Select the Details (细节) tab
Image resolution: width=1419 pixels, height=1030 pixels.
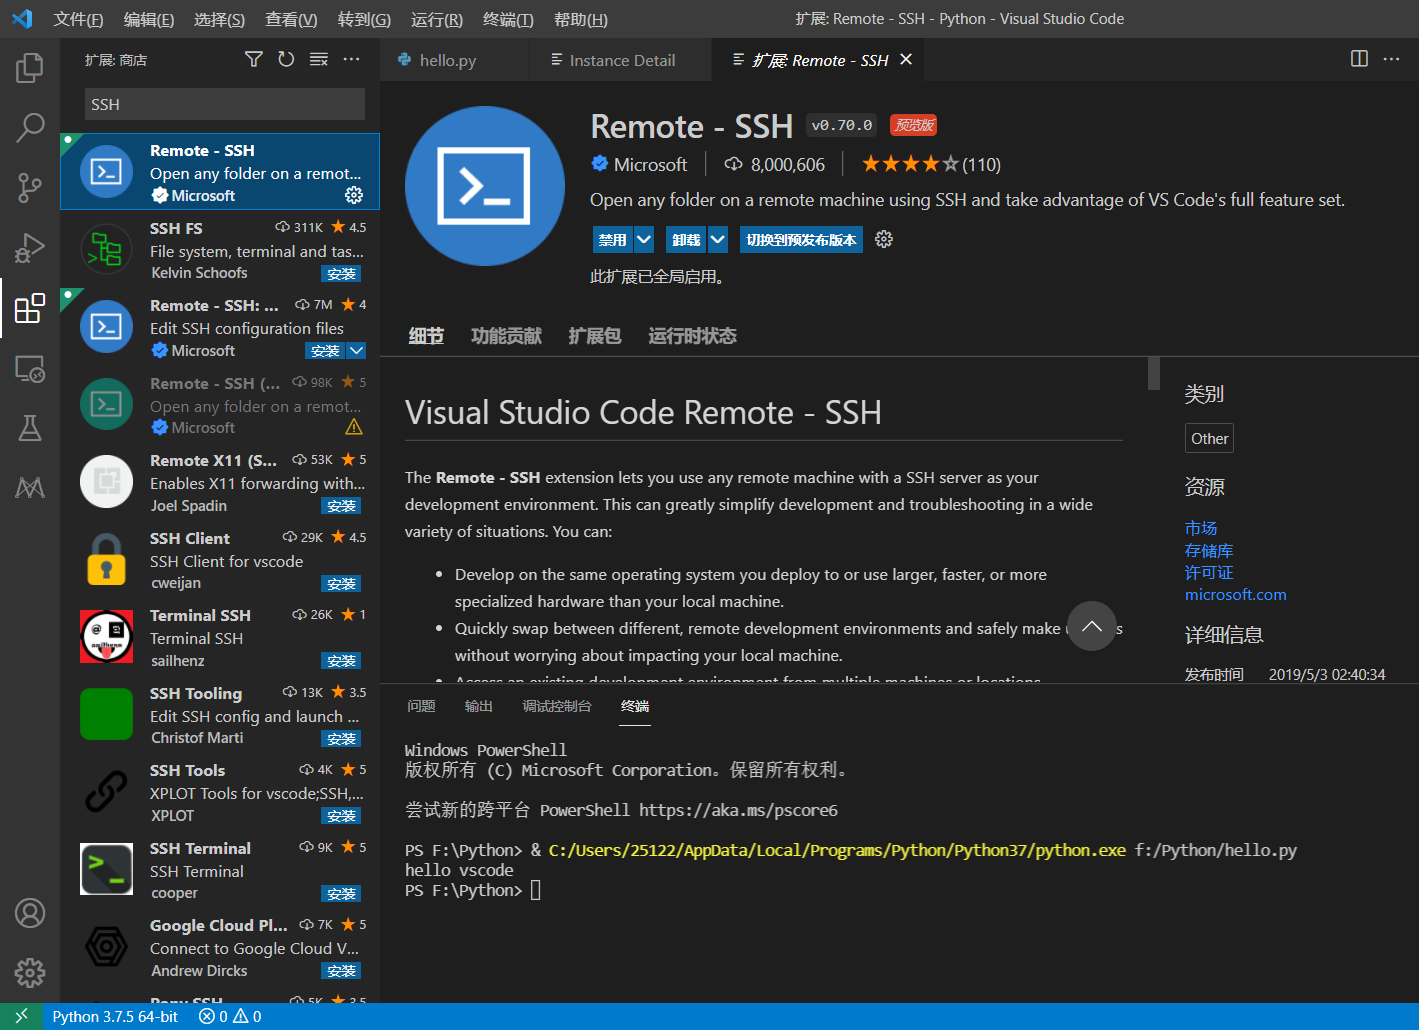click(426, 336)
